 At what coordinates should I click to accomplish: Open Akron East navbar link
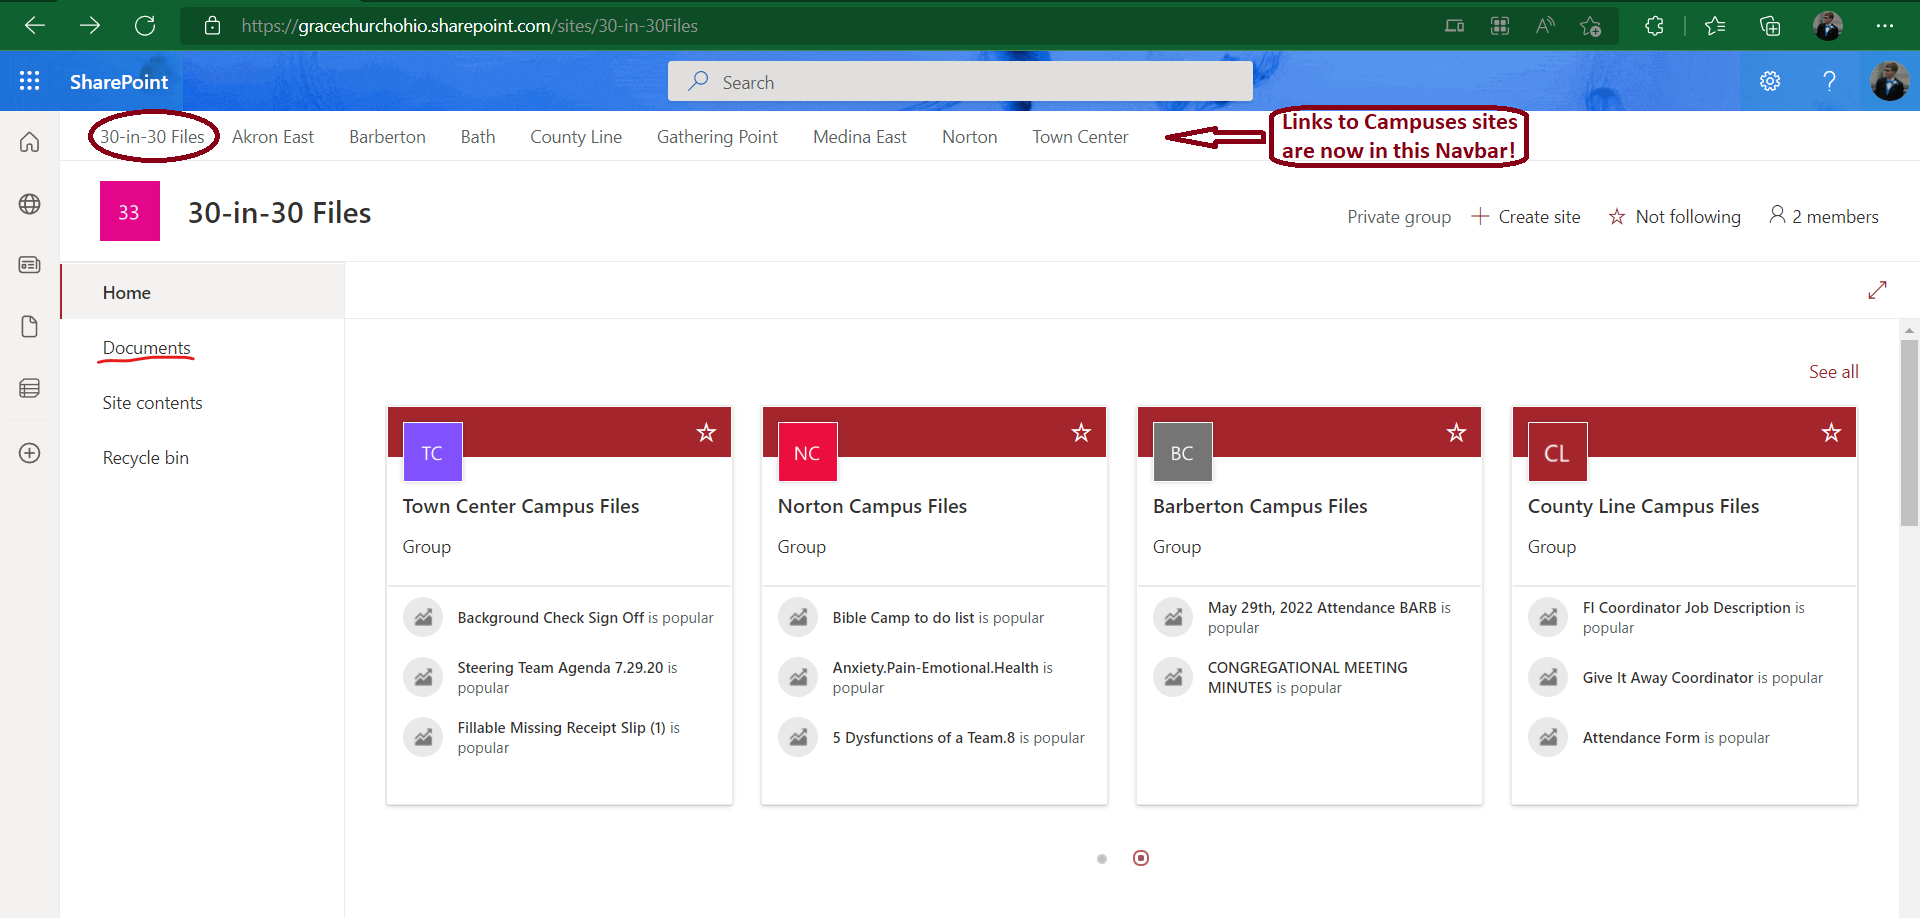coord(273,137)
